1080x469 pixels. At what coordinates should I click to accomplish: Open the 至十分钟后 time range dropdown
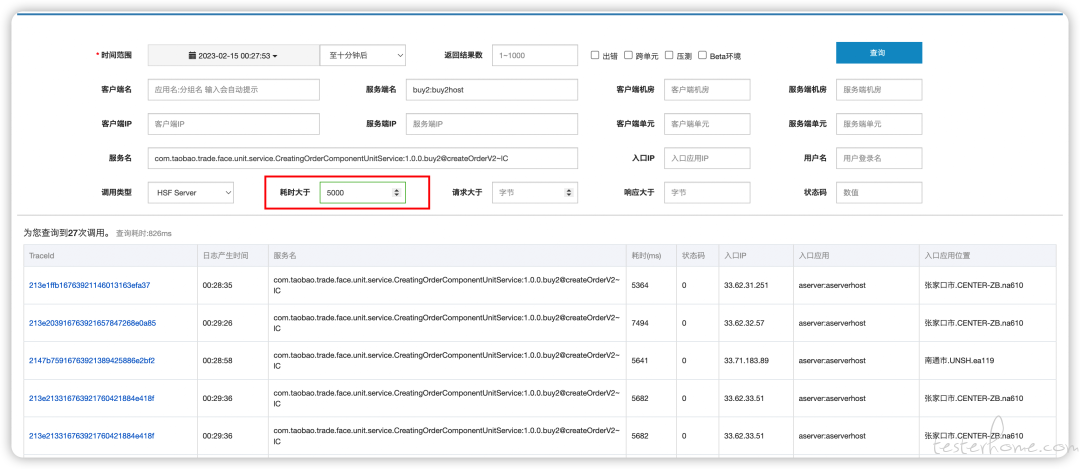(x=362, y=56)
